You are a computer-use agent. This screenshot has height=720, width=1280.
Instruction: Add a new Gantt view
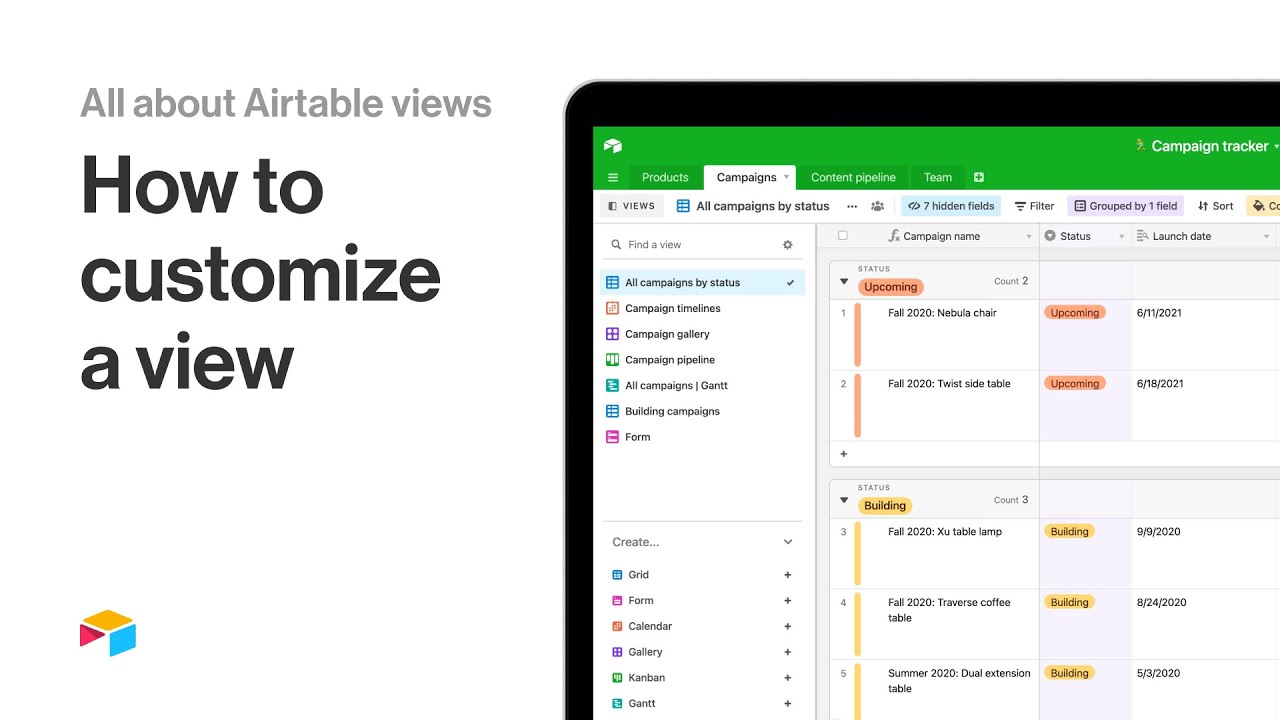(788, 703)
